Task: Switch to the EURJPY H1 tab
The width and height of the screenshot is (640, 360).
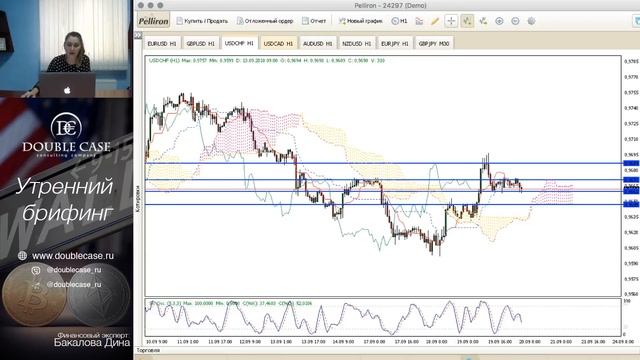Action: [394, 43]
